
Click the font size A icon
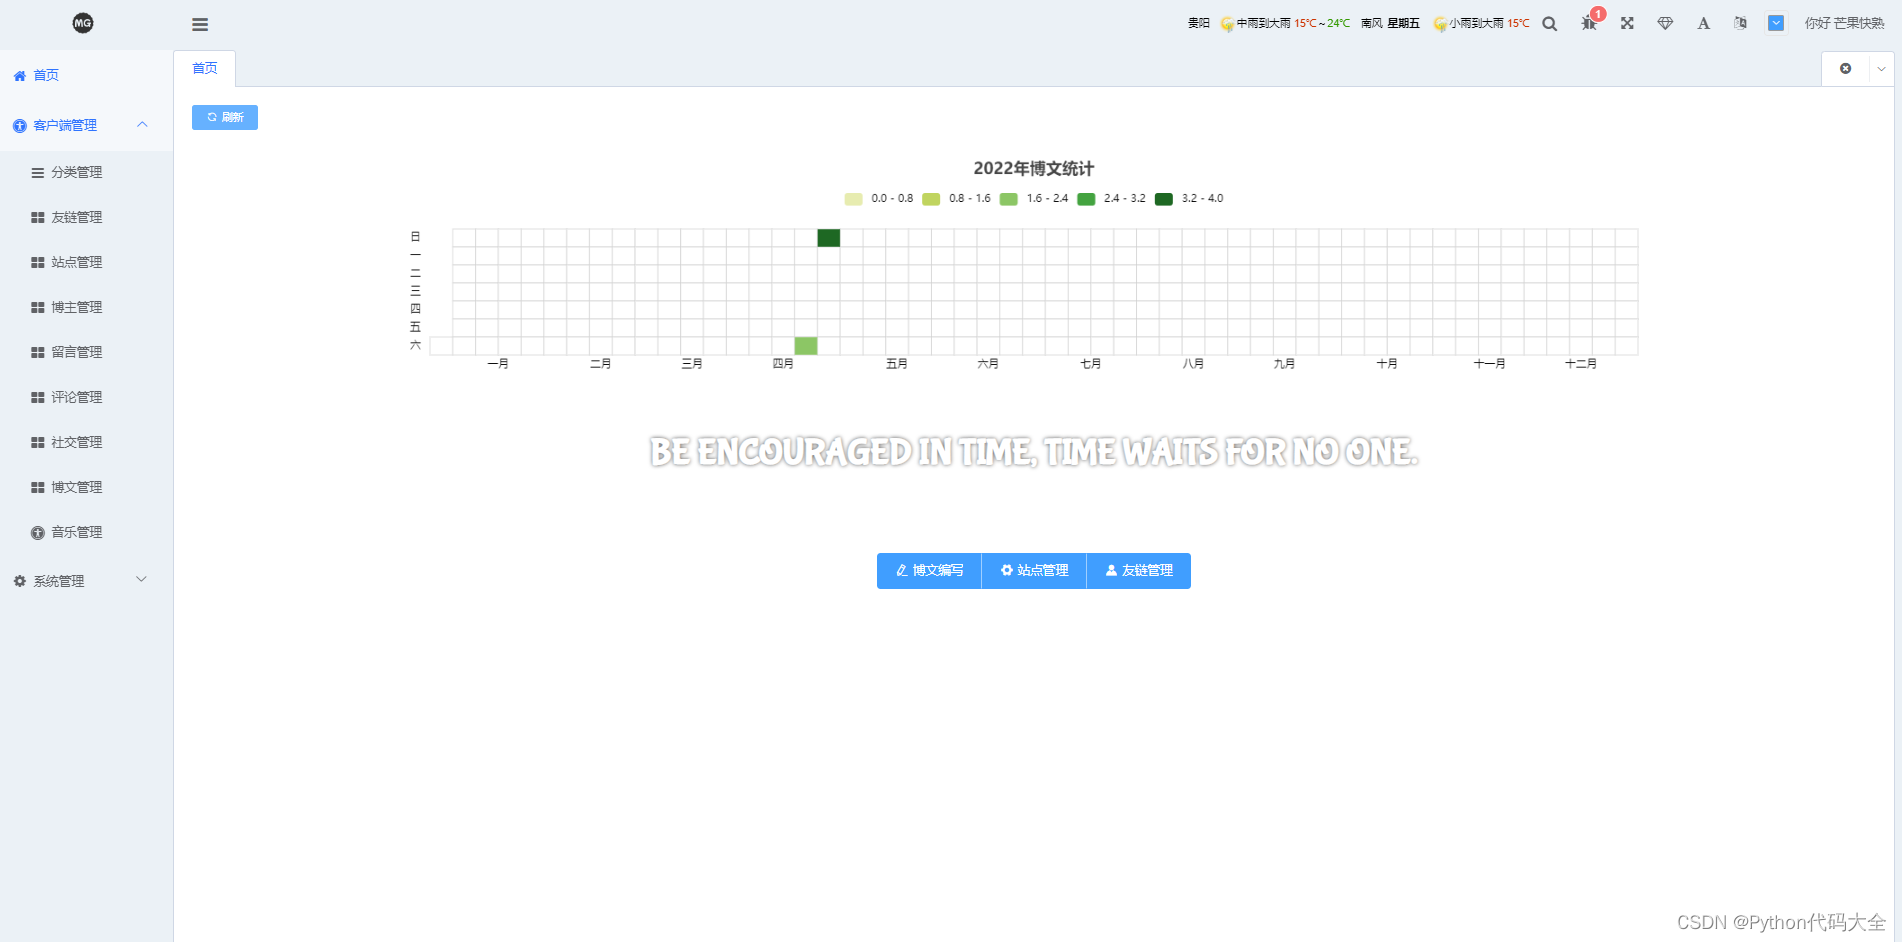(1703, 23)
